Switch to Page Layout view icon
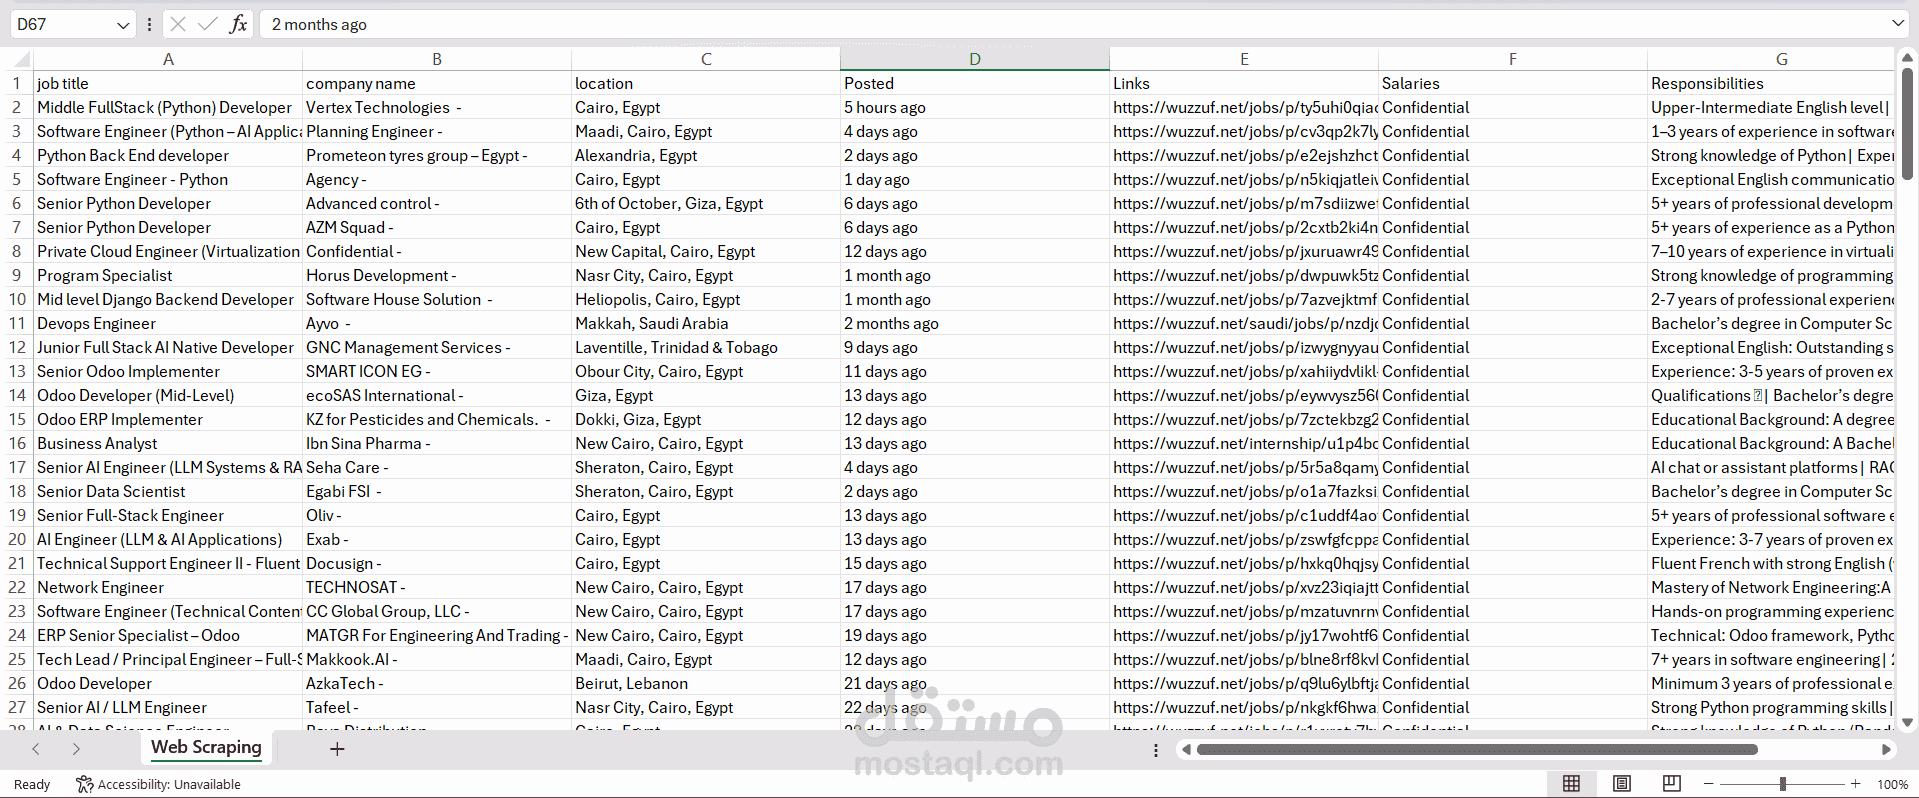This screenshot has height=798, width=1919. tap(1622, 784)
